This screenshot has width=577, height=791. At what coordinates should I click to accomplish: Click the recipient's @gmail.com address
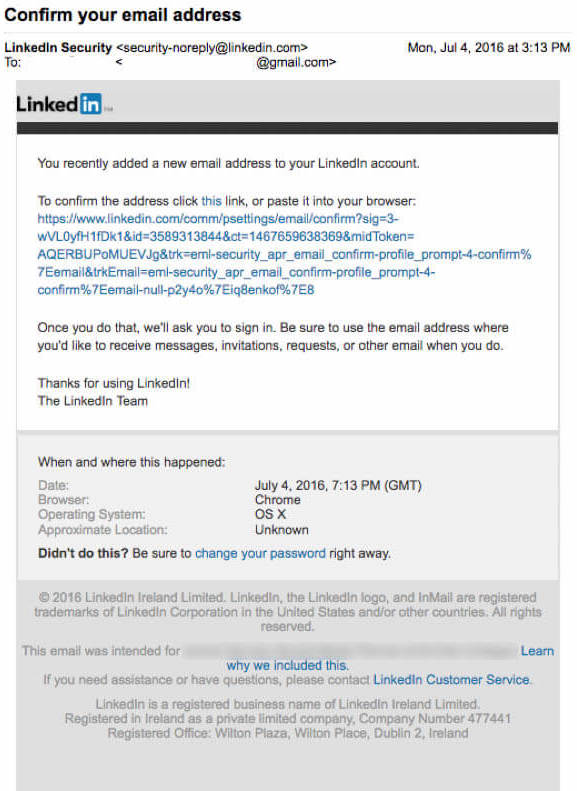coord(296,63)
